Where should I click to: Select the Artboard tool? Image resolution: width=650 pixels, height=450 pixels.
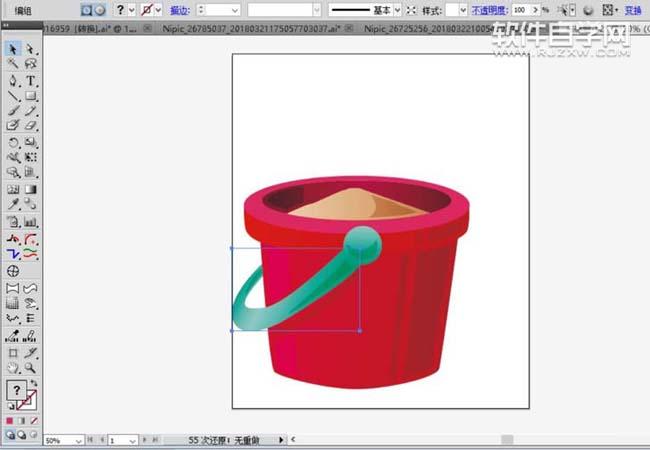tap(13, 353)
